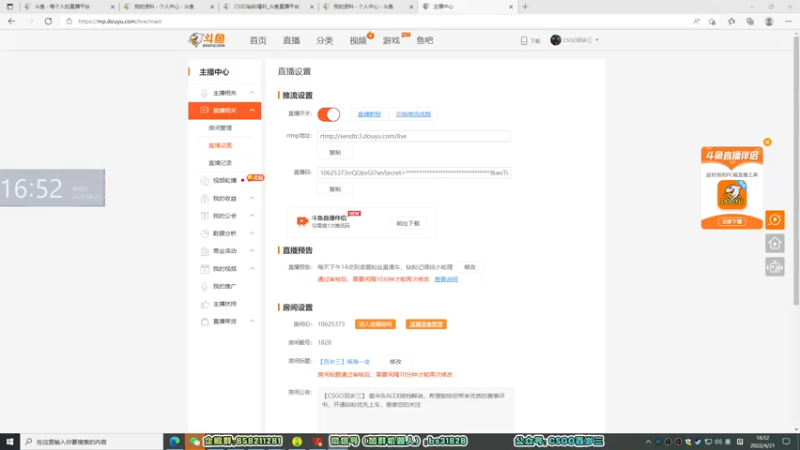800x450 pixels.
Task: Click 修改 next to 直播预告
Action: coord(469,267)
